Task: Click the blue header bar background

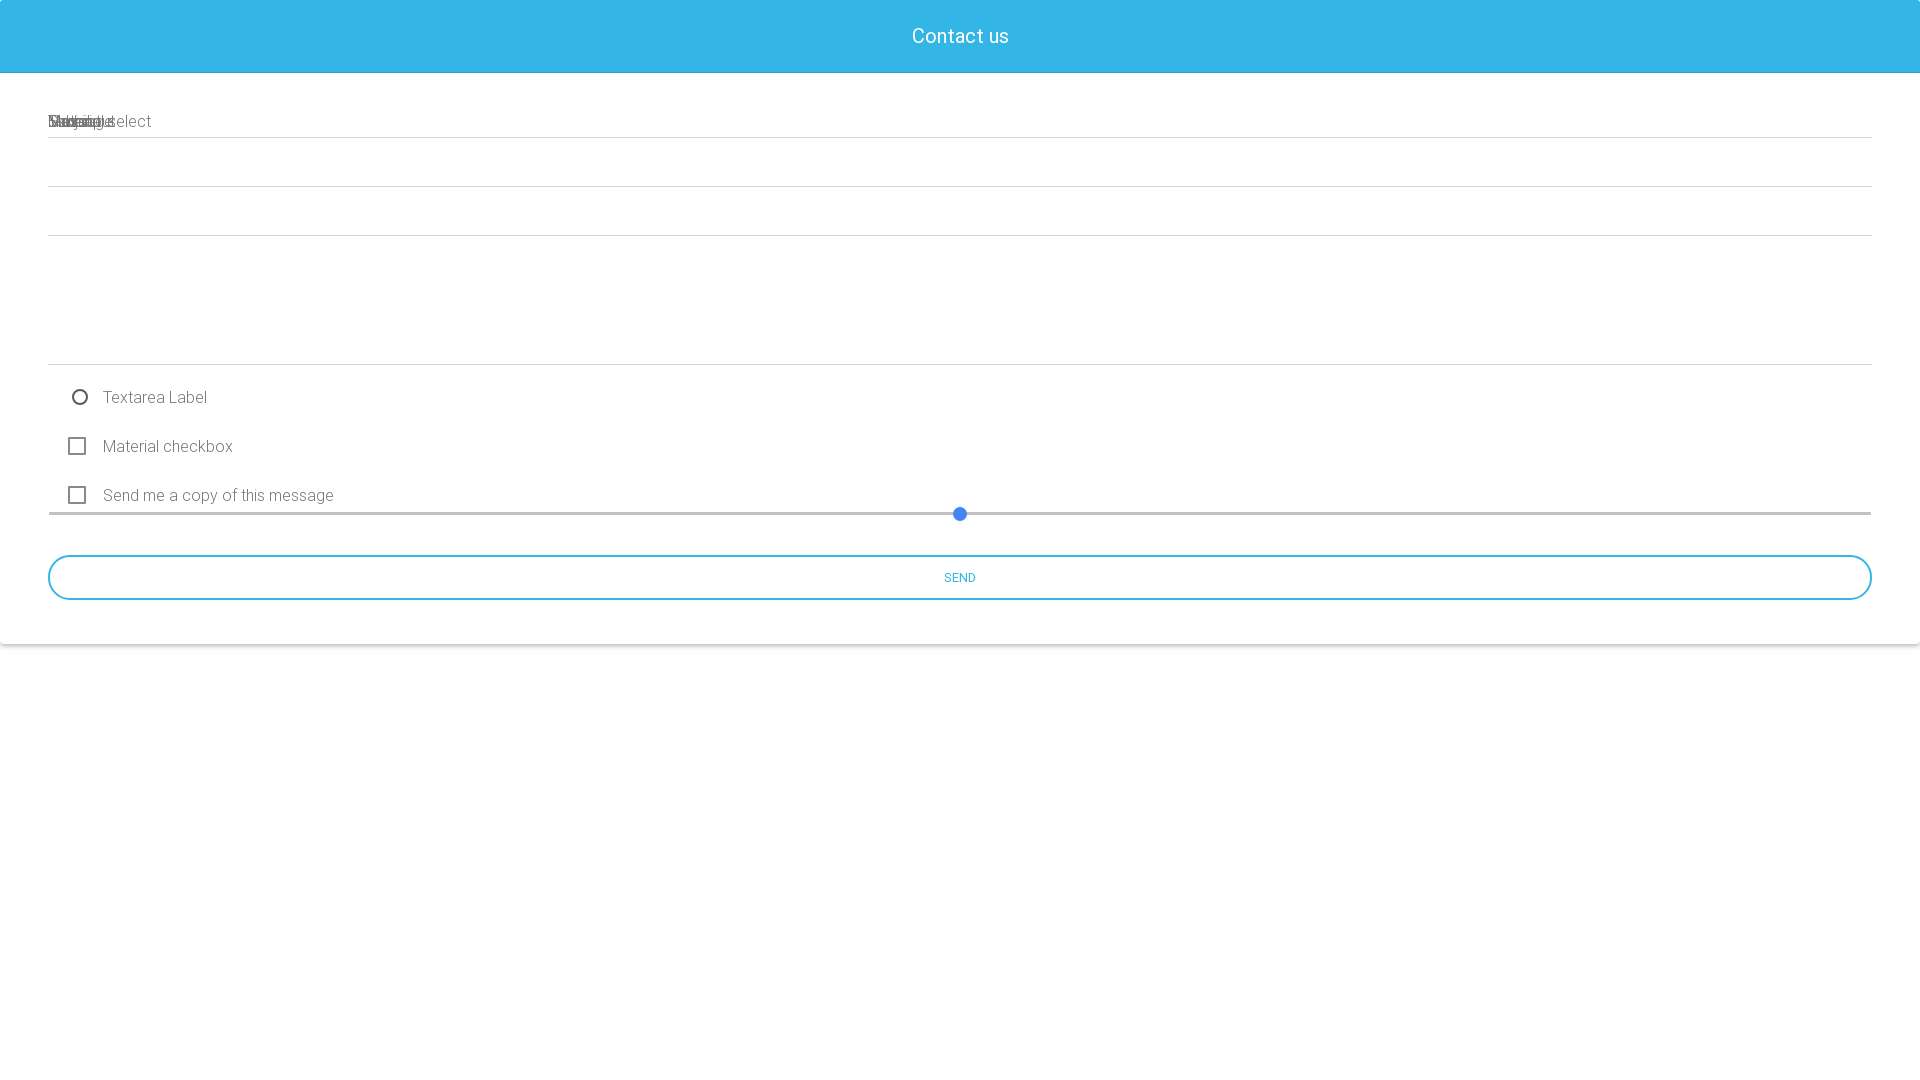Action: pos(400,36)
